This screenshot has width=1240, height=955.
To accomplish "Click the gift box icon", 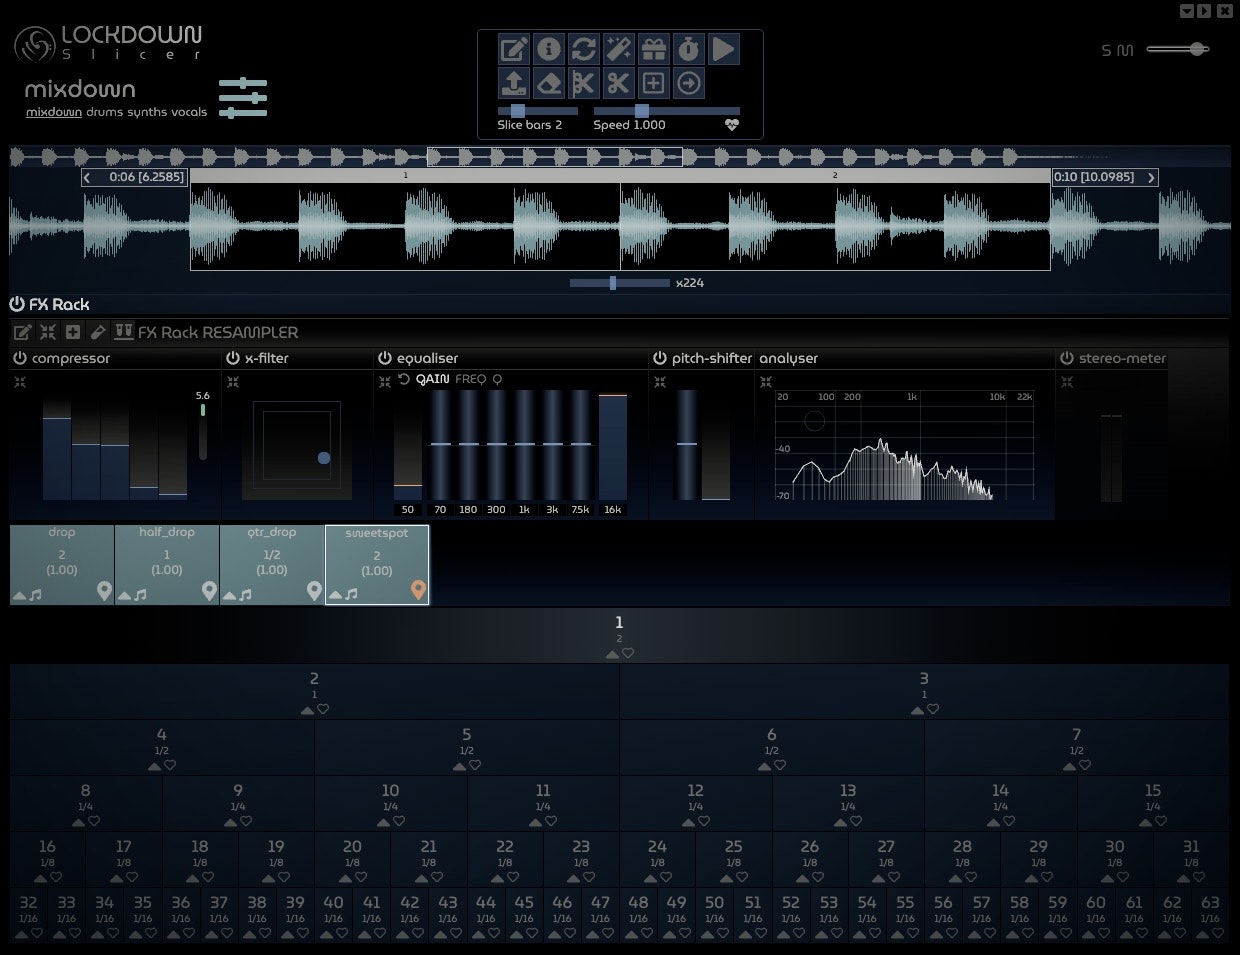I will [653, 49].
